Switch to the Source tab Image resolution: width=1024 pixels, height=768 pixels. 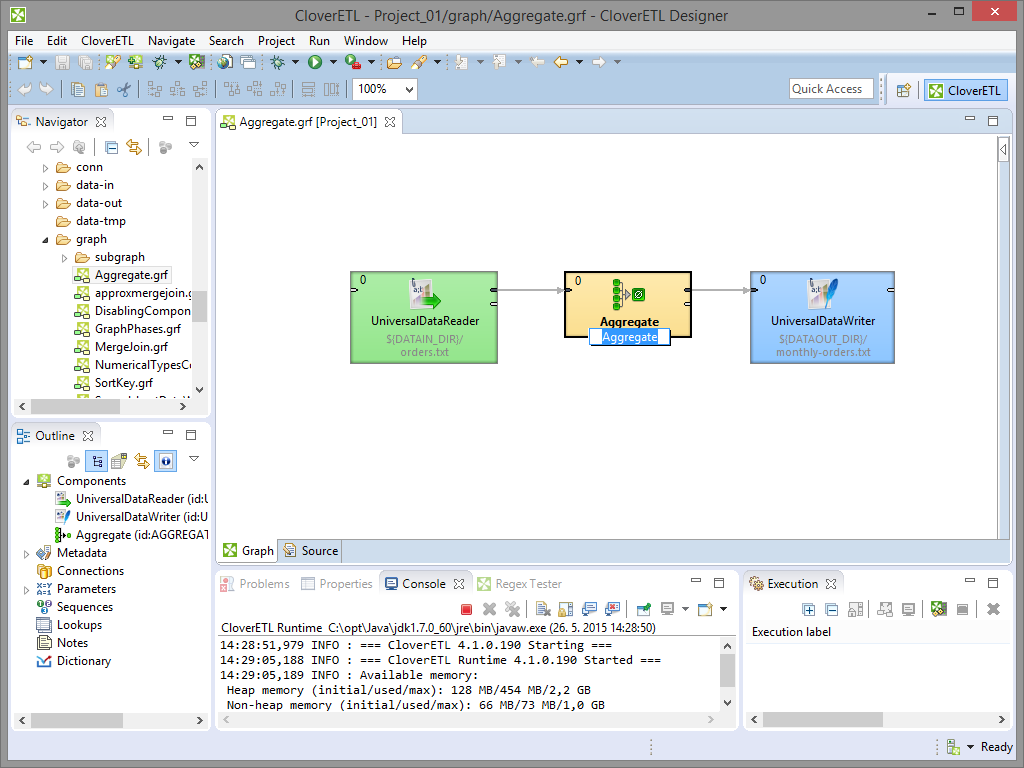tap(311, 550)
